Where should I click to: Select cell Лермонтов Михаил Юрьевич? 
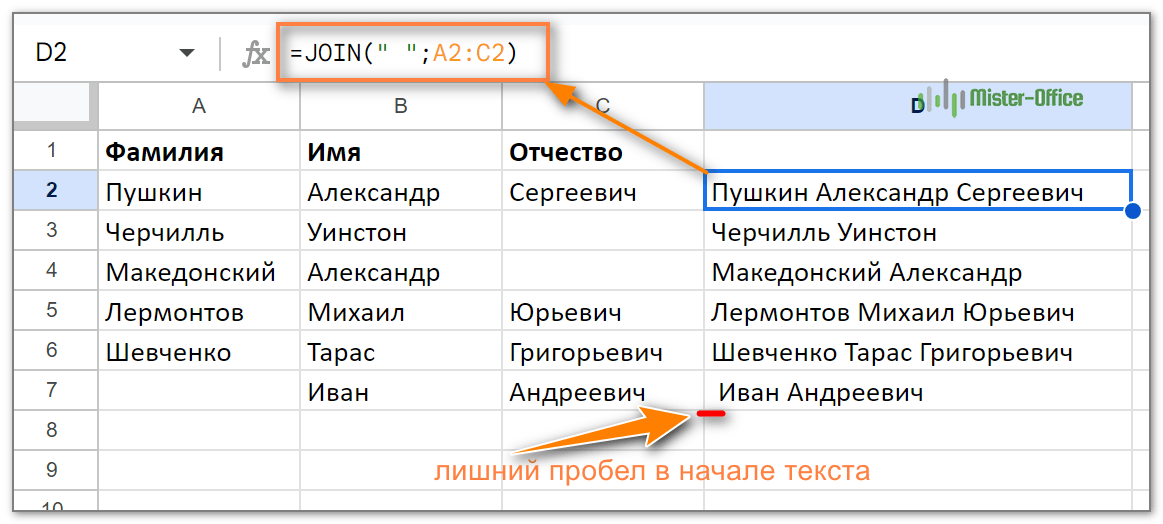click(917, 311)
